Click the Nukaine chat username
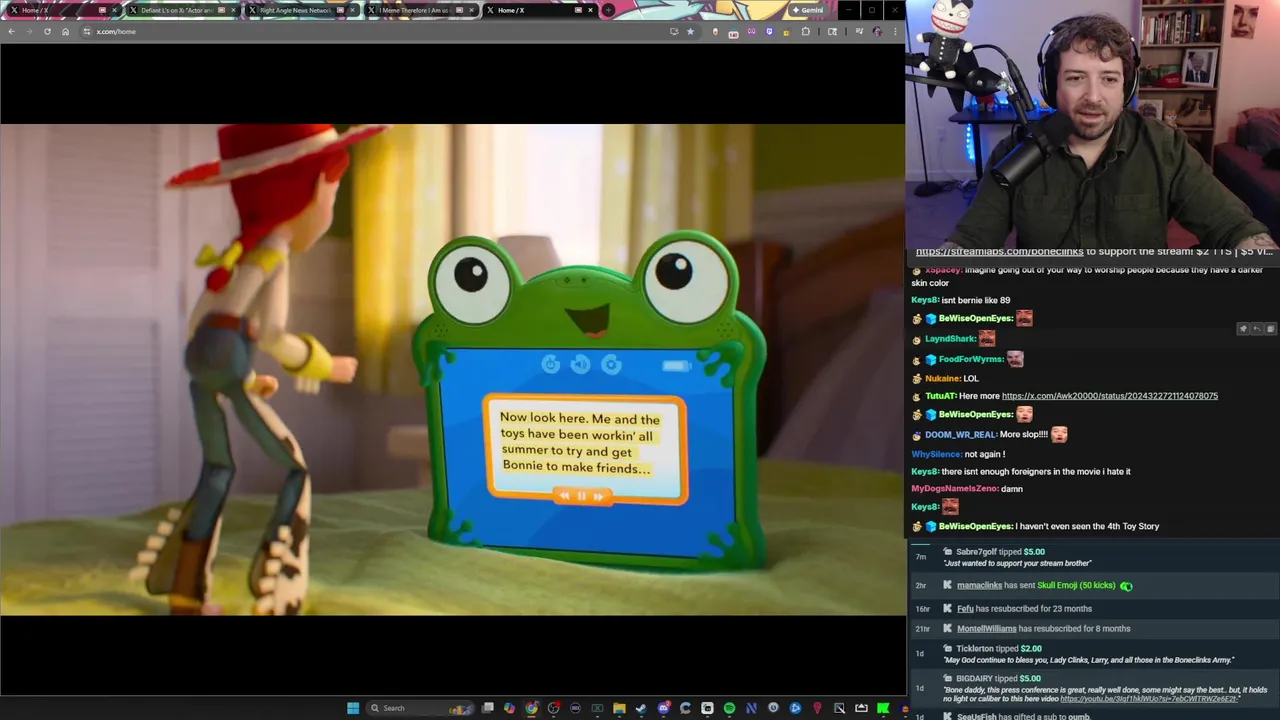The width and height of the screenshot is (1280, 720). coord(943,379)
